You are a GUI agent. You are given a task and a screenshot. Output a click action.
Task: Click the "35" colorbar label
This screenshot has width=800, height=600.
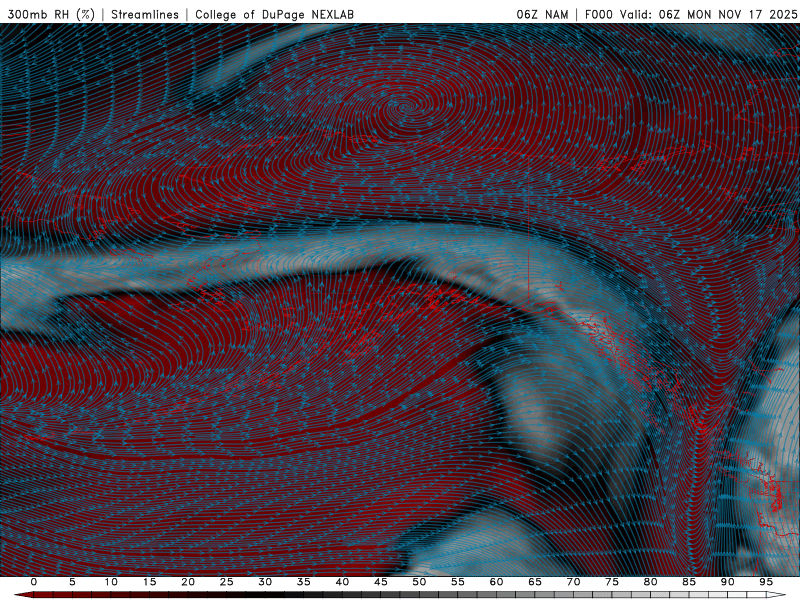(303, 582)
